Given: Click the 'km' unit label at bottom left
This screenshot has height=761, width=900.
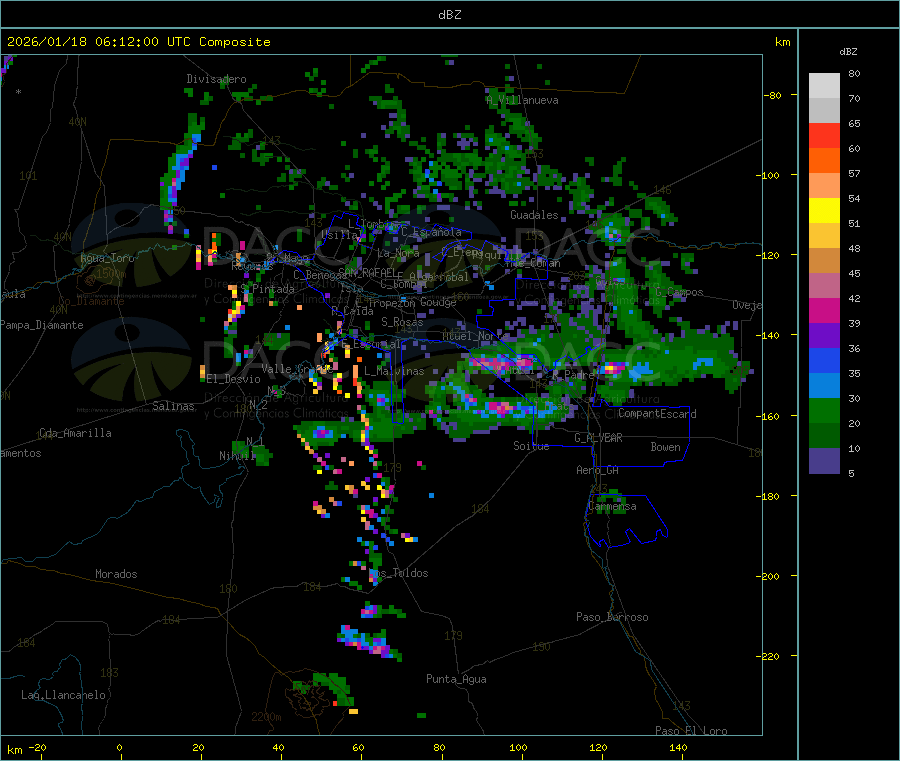Looking at the screenshot, I should point(14,750).
